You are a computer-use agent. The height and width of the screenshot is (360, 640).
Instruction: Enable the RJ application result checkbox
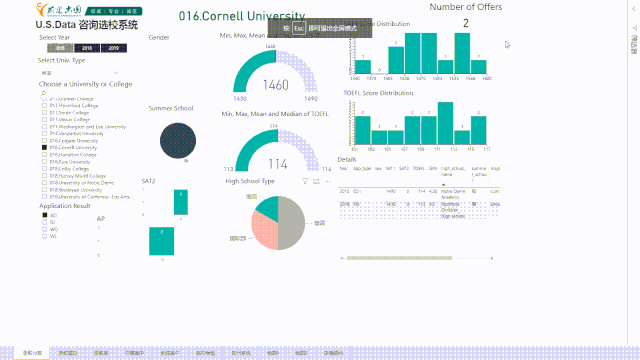44,222
